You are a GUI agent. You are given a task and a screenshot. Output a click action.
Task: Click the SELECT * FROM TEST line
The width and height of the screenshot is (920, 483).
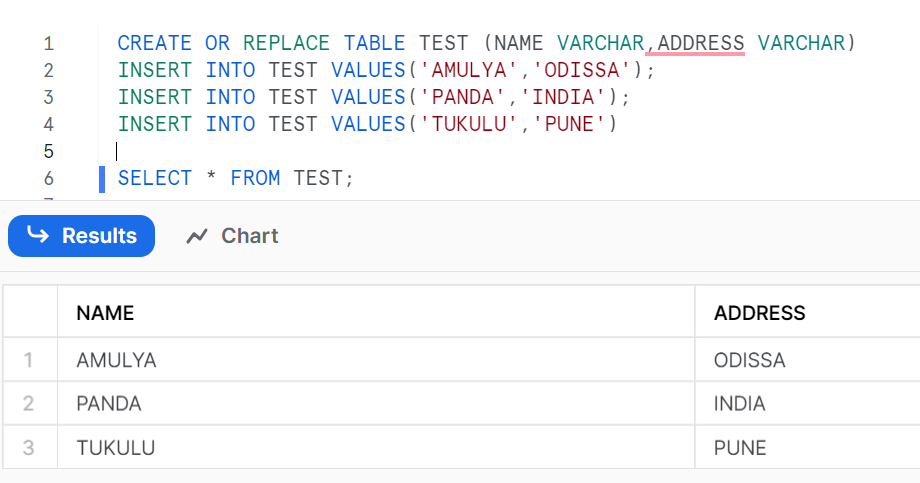(x=236, y=178)
